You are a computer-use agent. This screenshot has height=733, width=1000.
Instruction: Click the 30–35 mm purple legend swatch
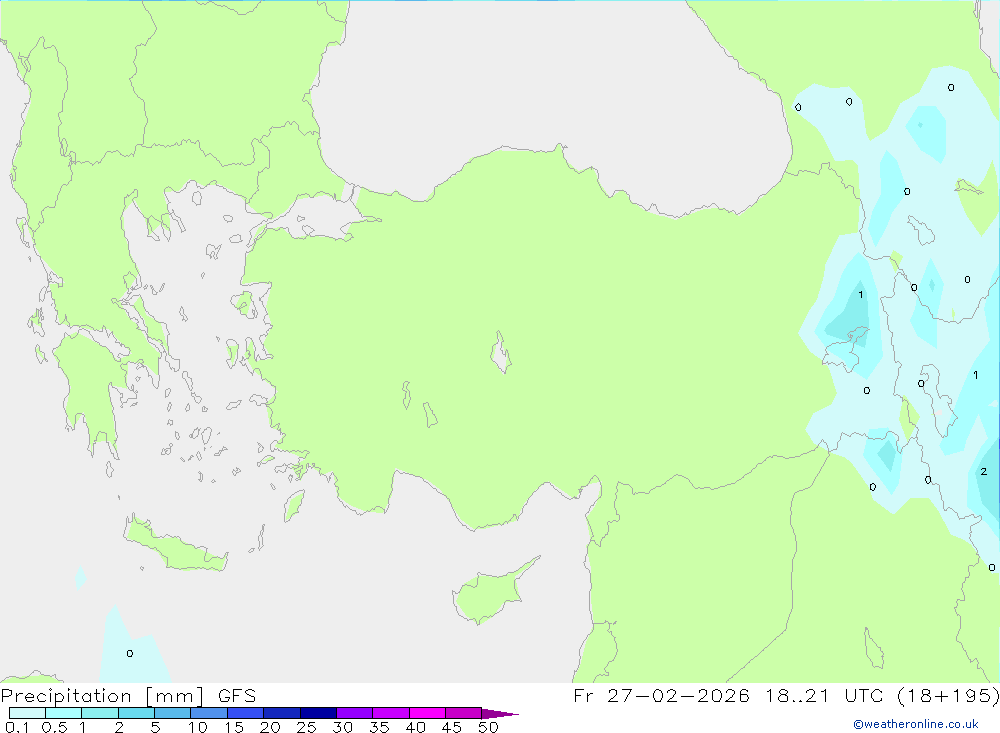click(x=355, y=713)
